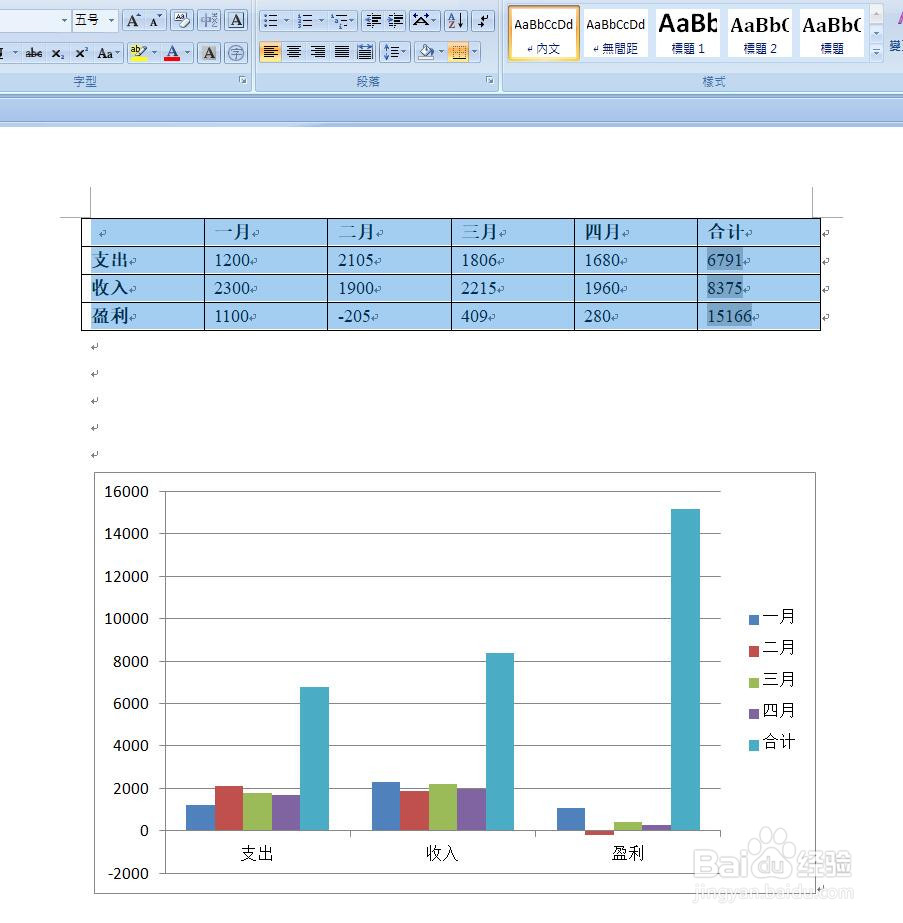
Task: Open the font size dropdown
Action: point(111,21)
